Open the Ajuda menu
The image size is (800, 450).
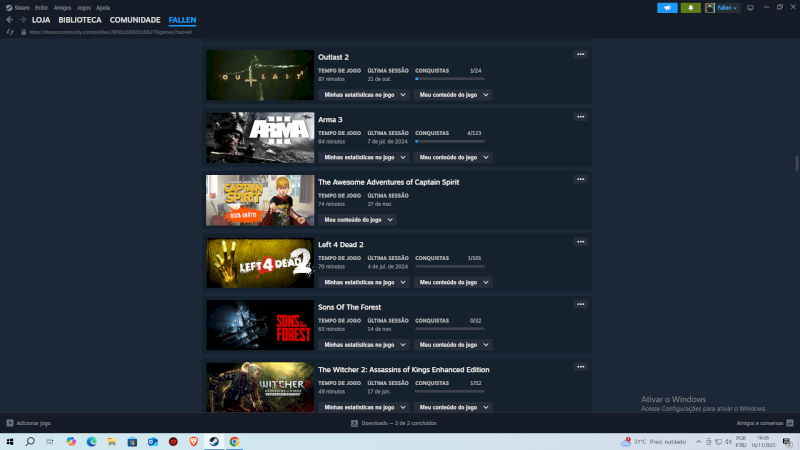click(103, 8)
